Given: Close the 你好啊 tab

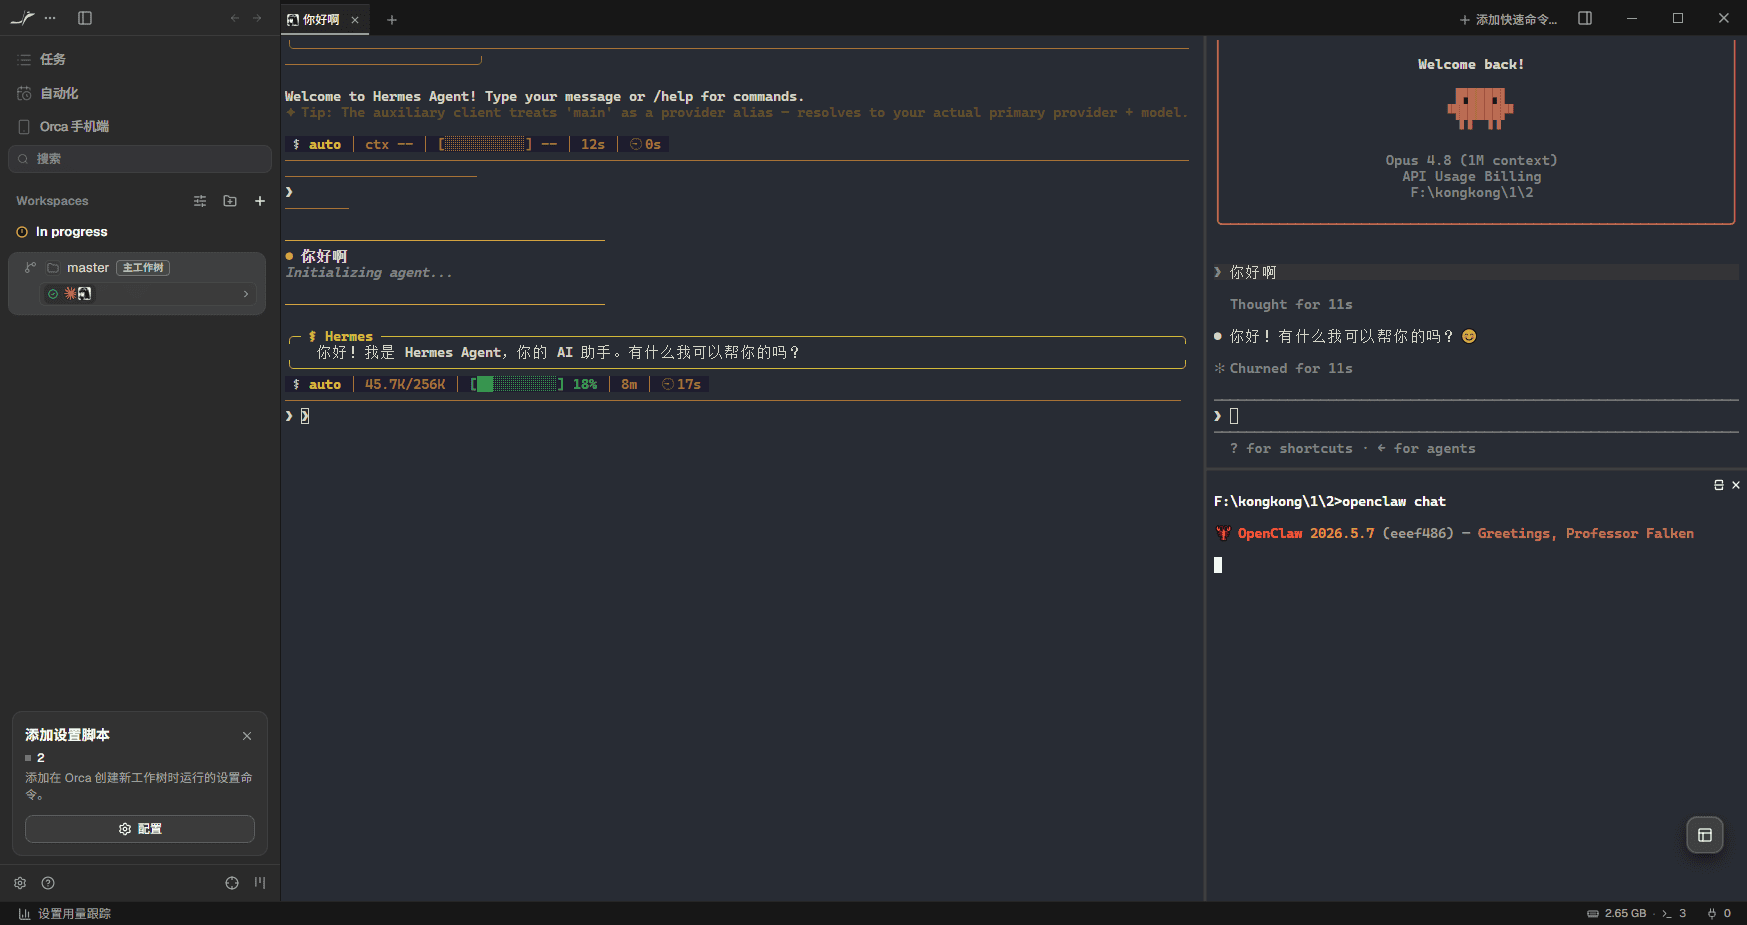Looking at the screenshot, I should (x=355, y=20).
